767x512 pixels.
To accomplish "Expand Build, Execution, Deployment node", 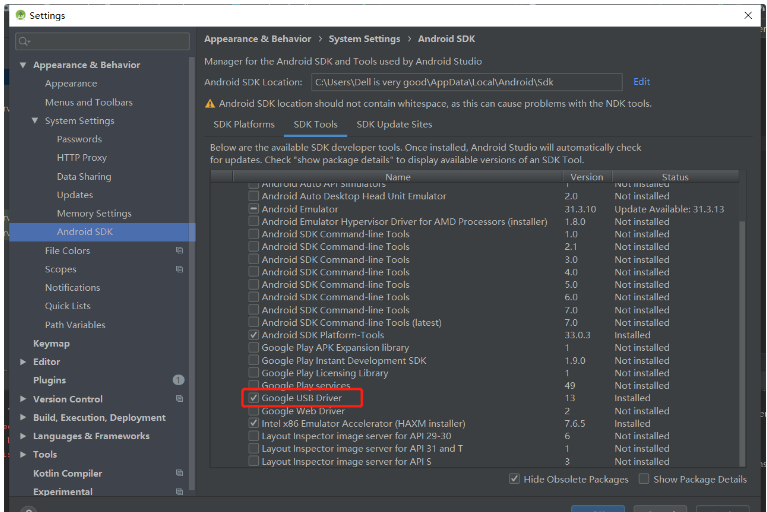I will click(23, 417).
